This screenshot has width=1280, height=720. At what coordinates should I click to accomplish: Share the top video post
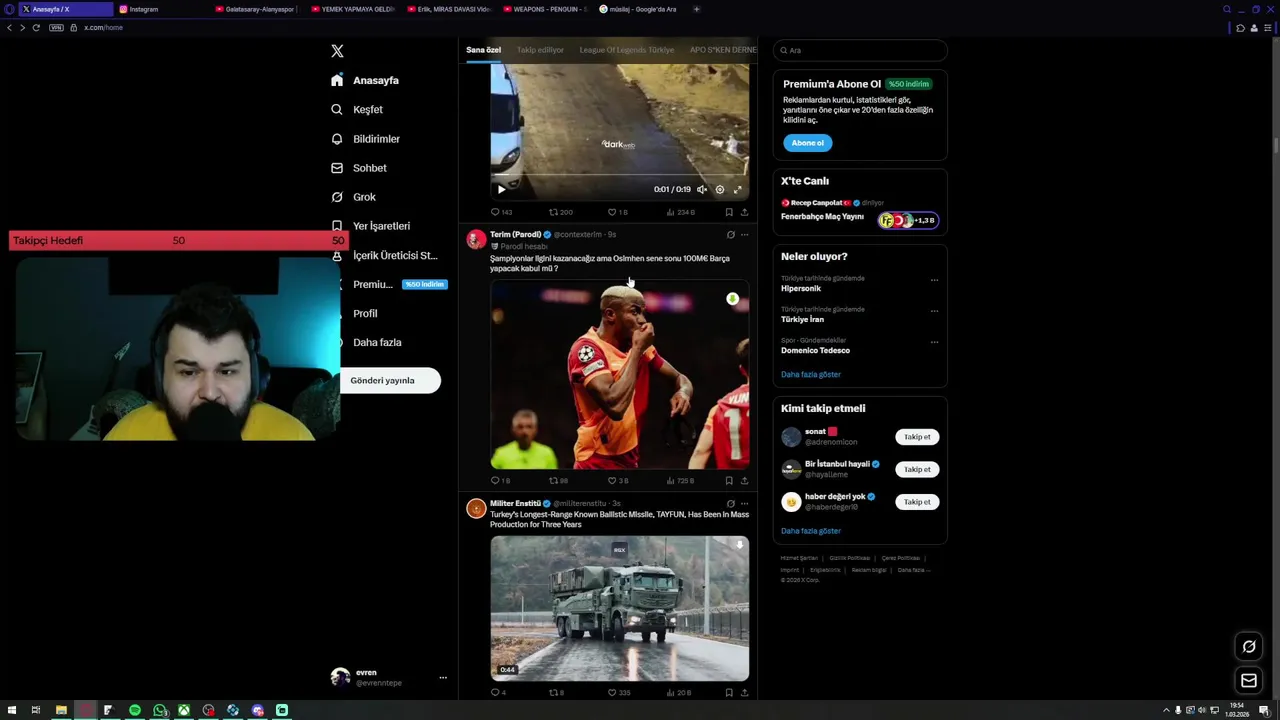click(x=744, y=212)
